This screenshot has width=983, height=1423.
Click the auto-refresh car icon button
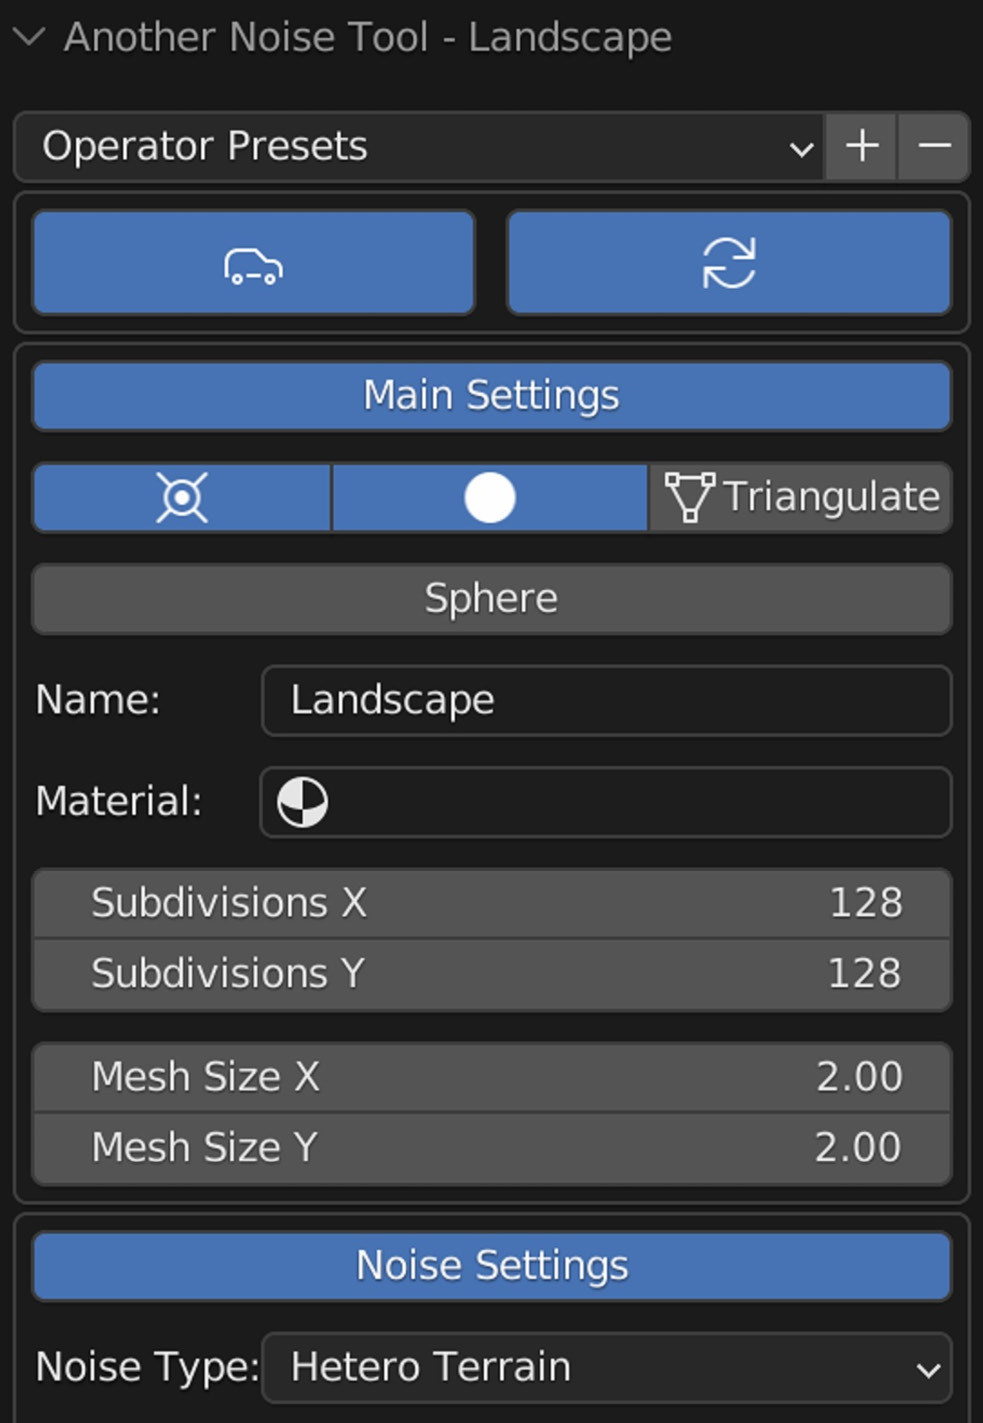(x=253, y=263)
